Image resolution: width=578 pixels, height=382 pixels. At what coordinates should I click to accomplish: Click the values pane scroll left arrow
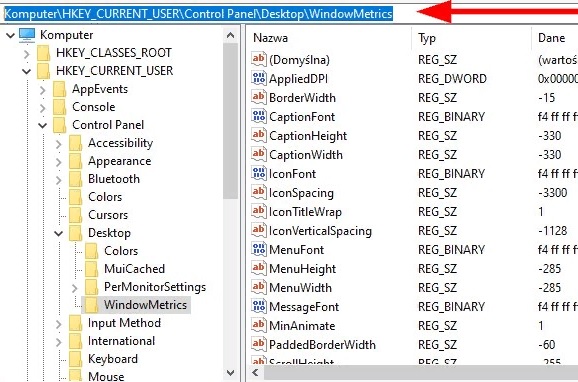pos(255,373)
